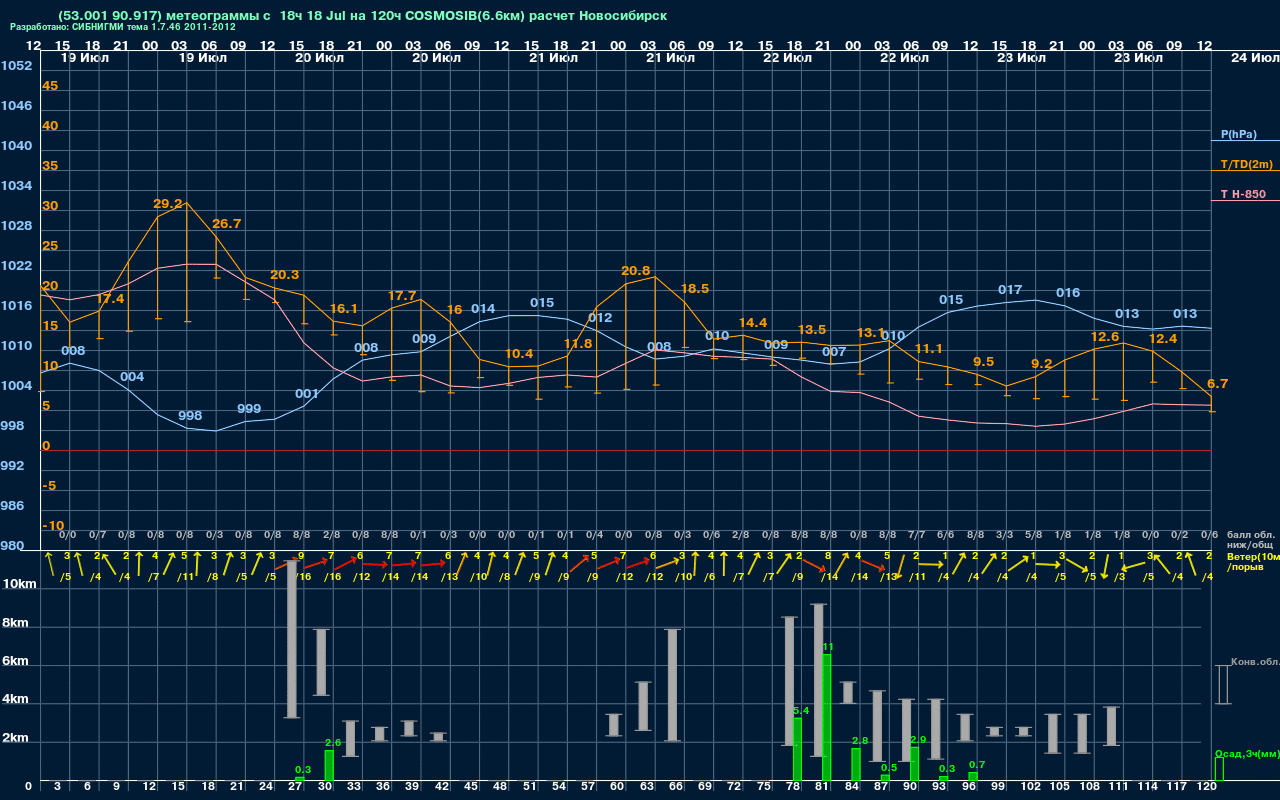
Task: Select the P(hPa) legend label
Action: click(1239, 134)
